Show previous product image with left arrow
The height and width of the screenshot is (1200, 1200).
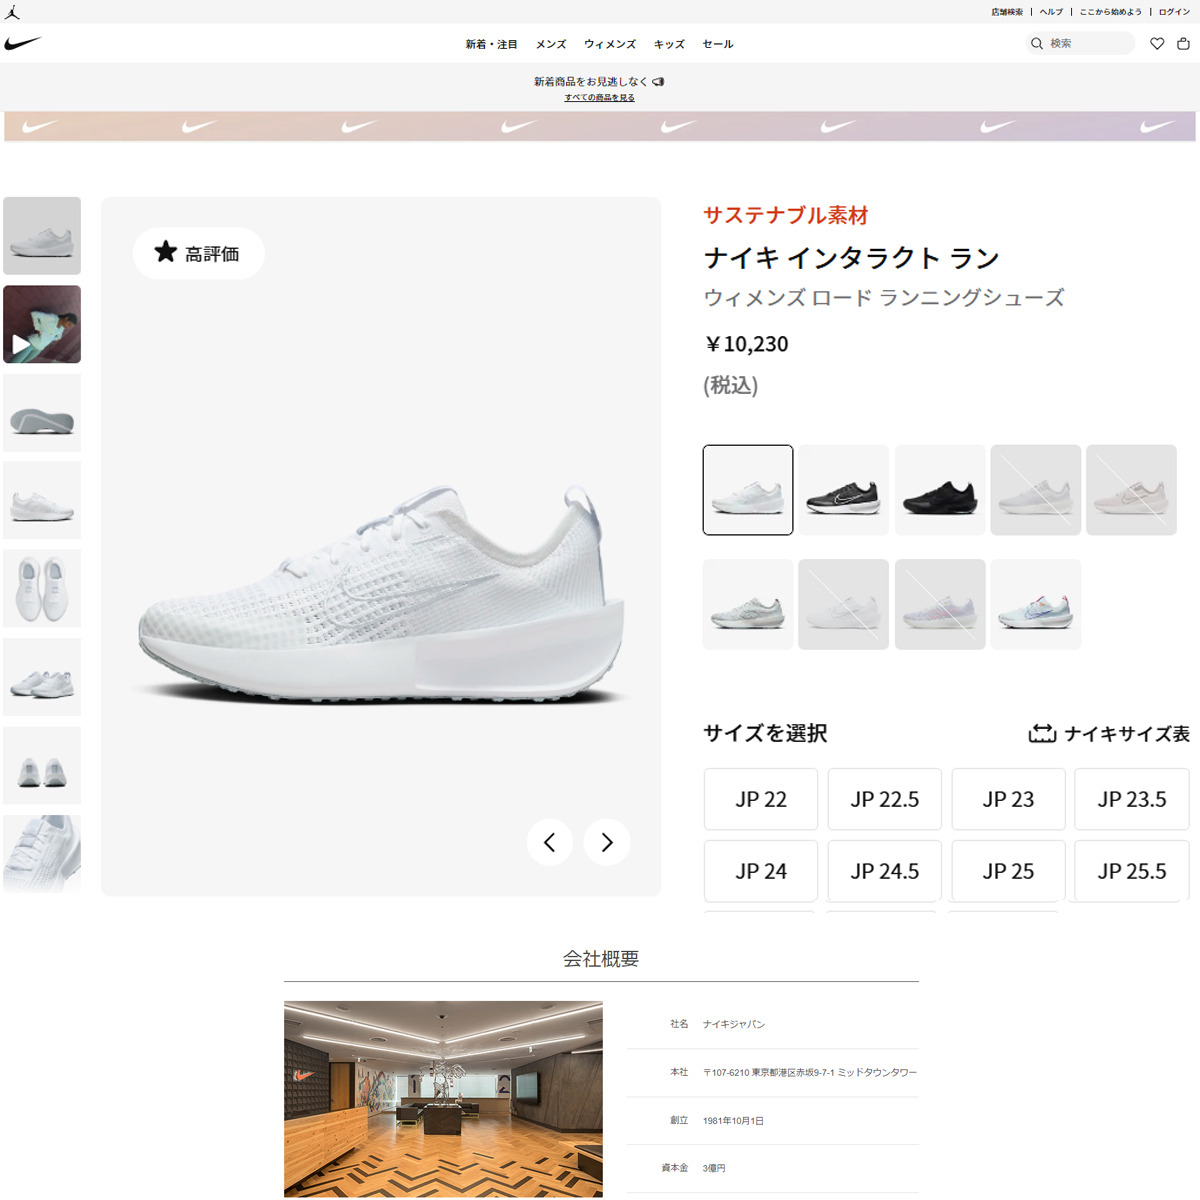pyautogui.click(x=550, y=842)
